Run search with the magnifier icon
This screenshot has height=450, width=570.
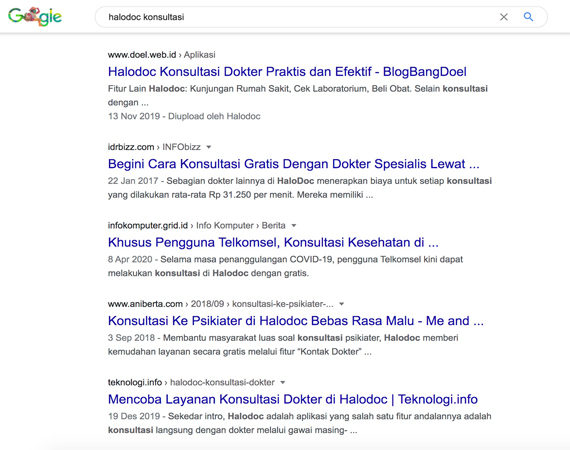528,17
